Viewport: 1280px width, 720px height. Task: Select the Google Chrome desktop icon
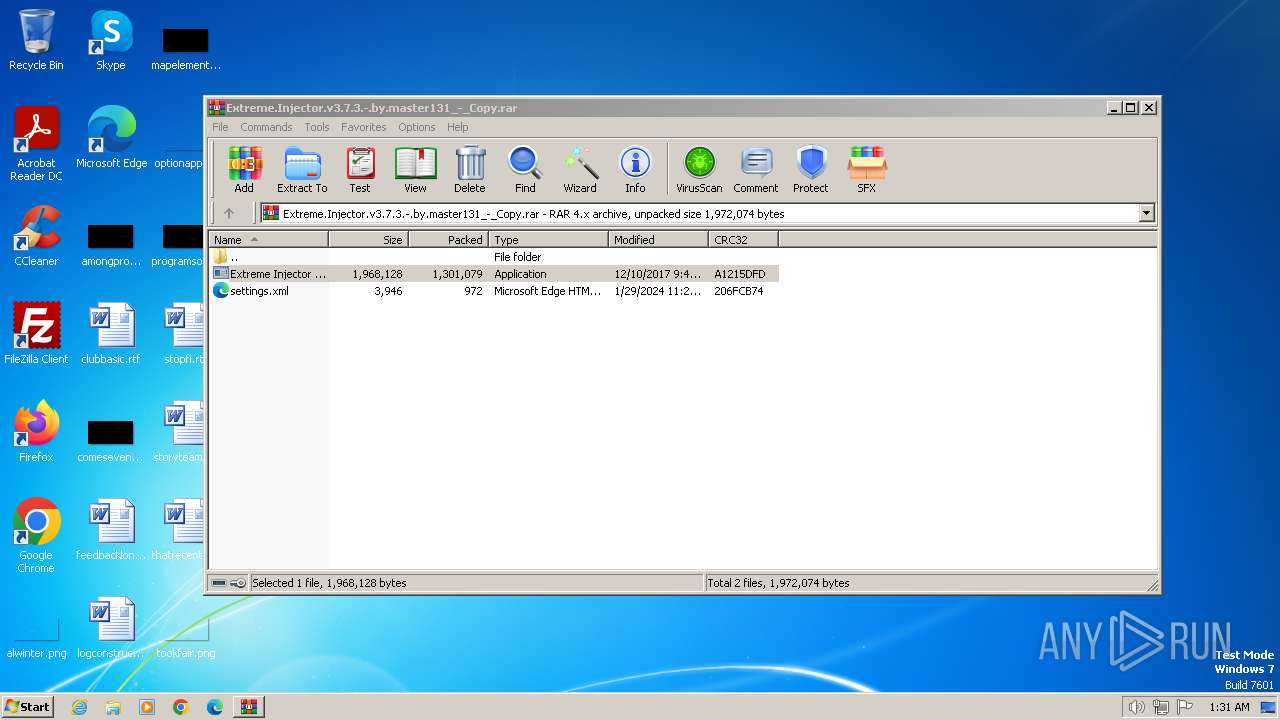(x=36, y=536)
